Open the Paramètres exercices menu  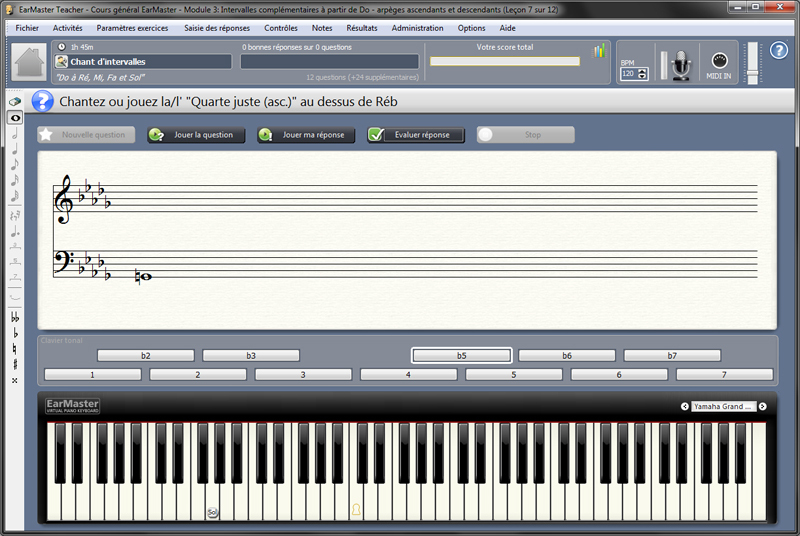coord(132,28)
